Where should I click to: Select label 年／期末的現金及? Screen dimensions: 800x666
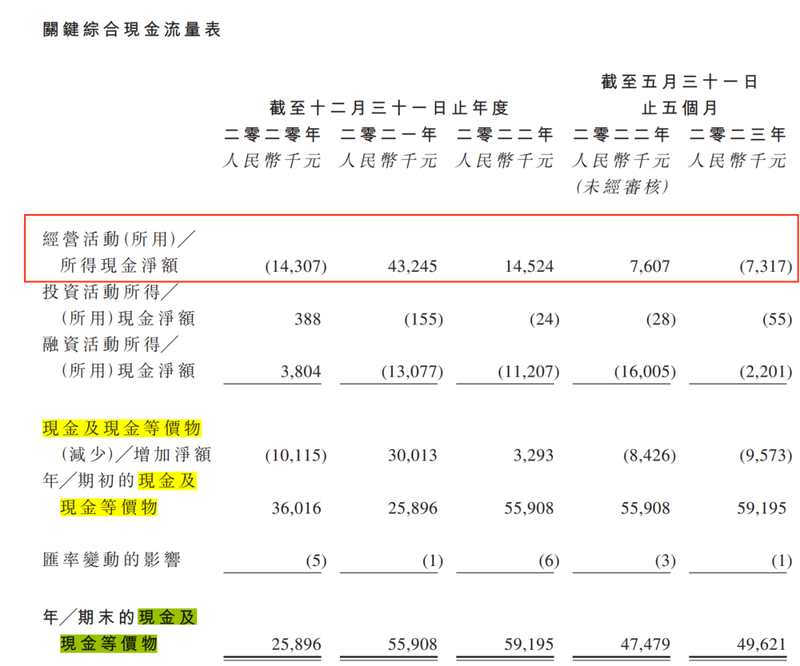(x=119, y=617)
